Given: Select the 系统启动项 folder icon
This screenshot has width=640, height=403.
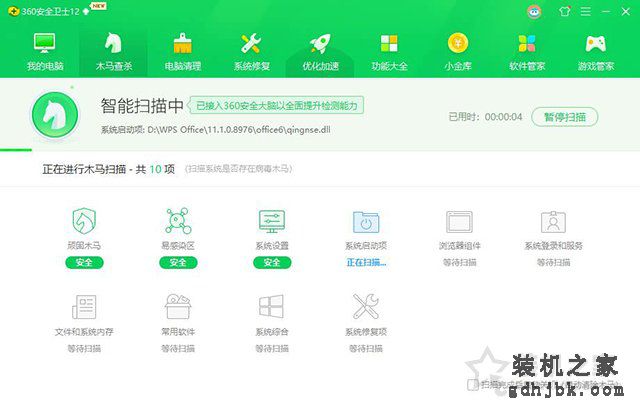Looking at the screenshot, I should [x=366, y=222].
